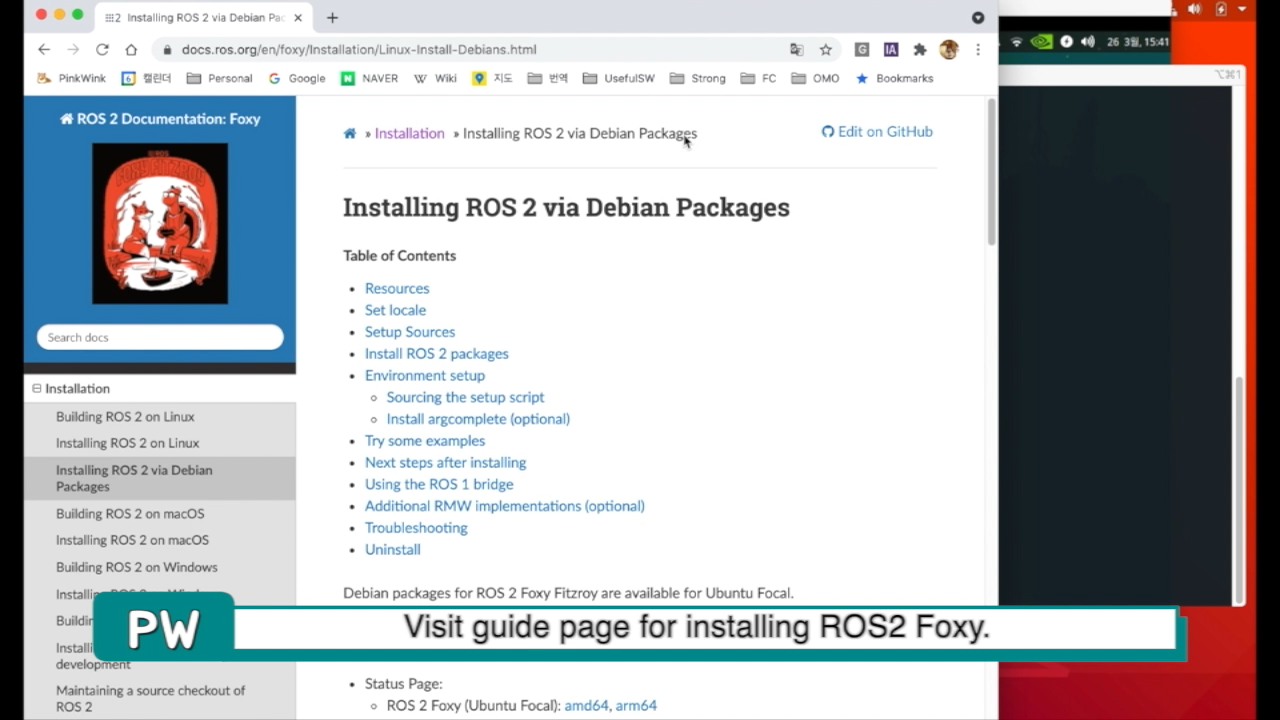Open the OMO bookmark folder
Image resolution: width=1280 pixels, height=720 pixels.
(816, 78)
